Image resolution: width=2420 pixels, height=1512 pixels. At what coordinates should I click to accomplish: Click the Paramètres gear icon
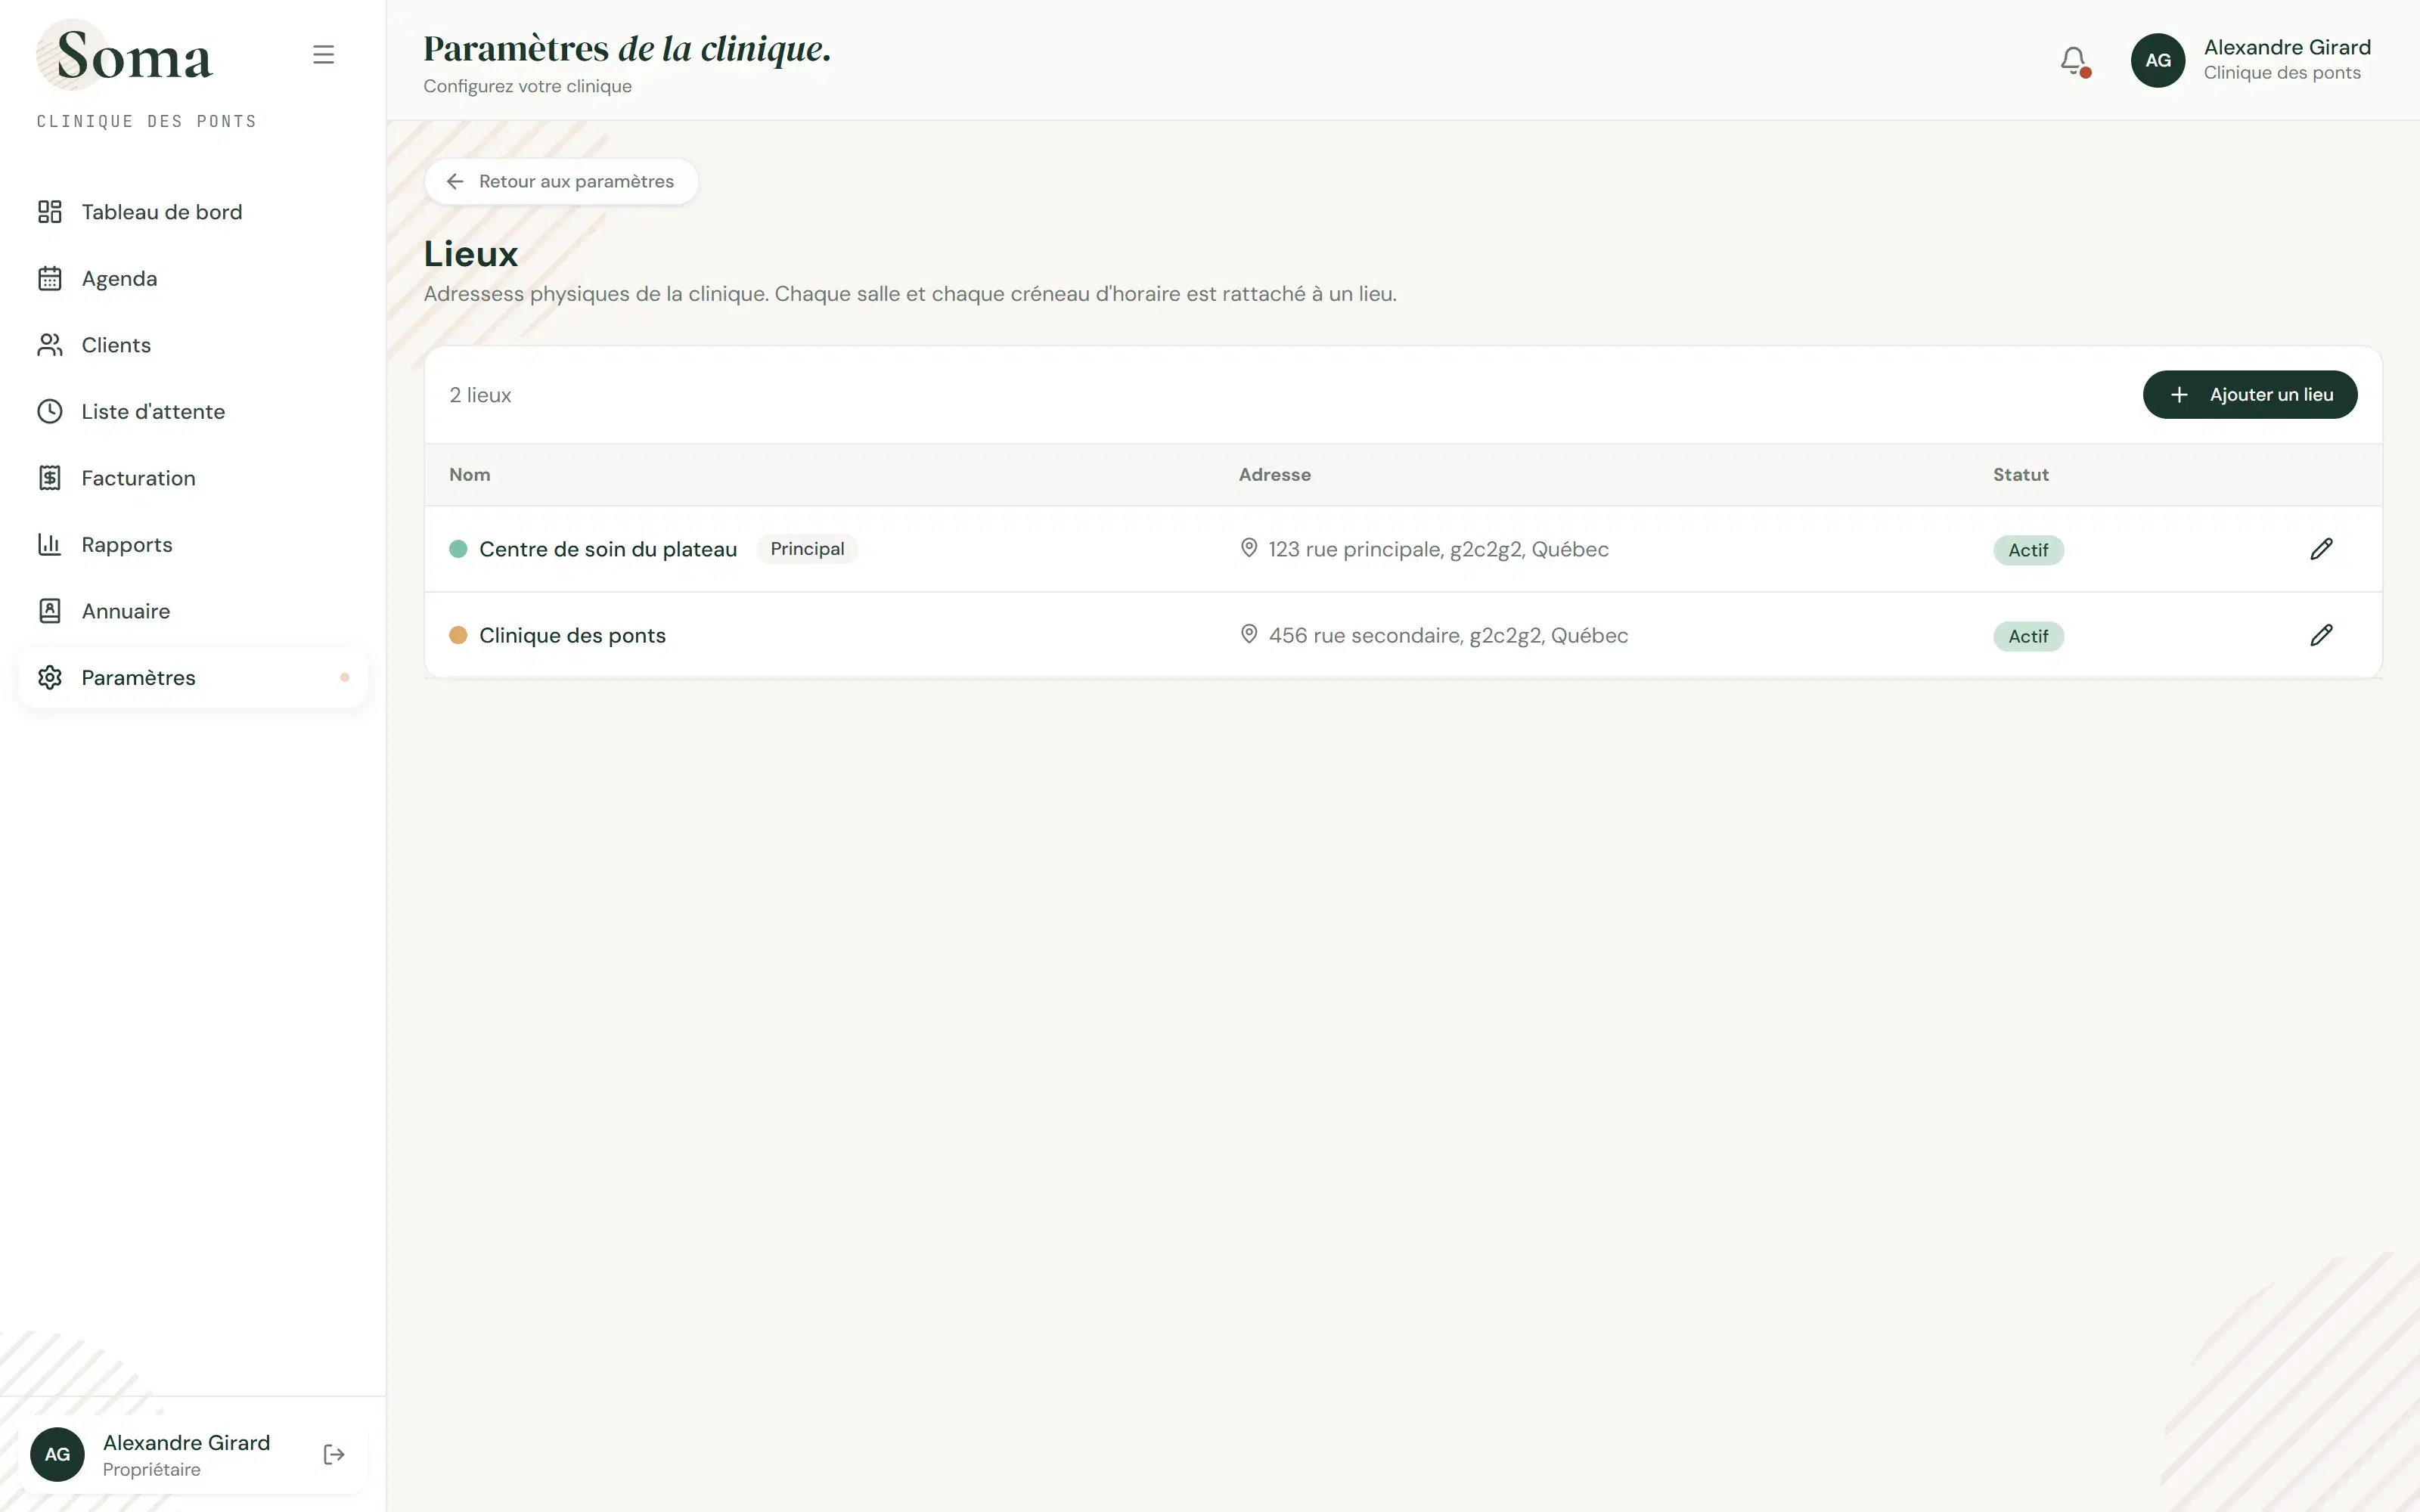coord(50,677)
